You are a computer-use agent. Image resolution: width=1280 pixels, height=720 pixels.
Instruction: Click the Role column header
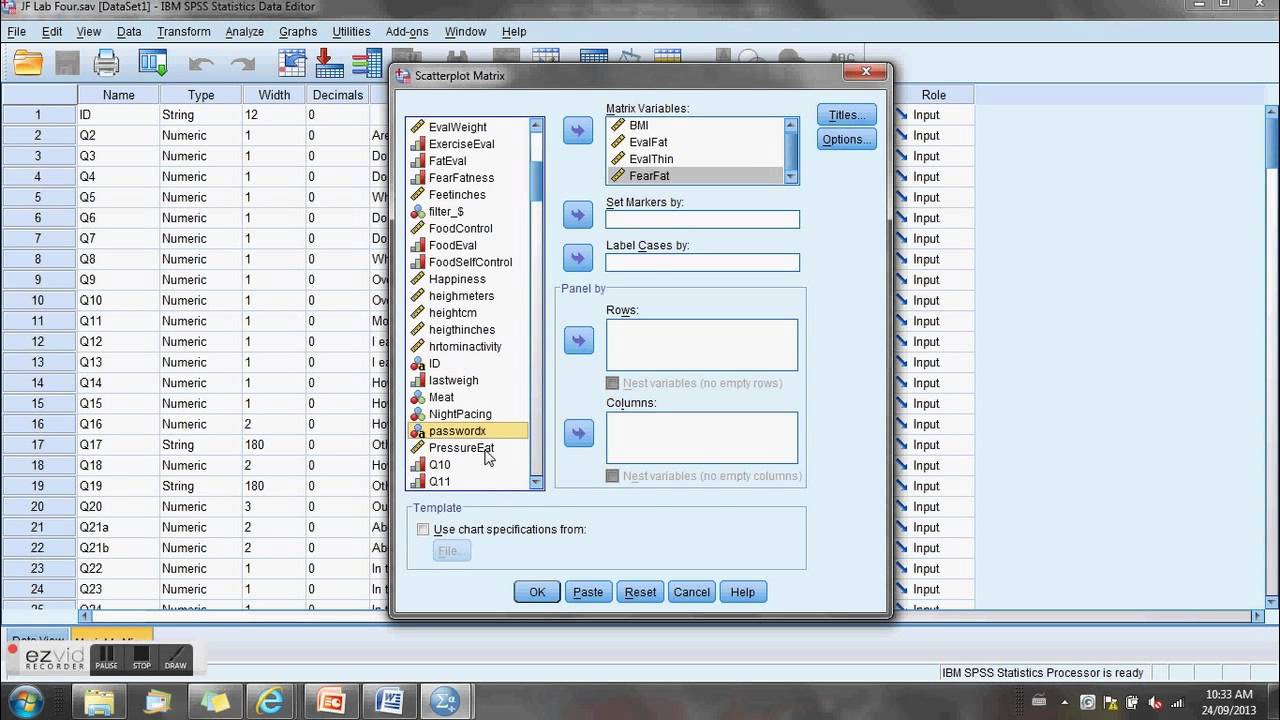[x=933, y=95]
